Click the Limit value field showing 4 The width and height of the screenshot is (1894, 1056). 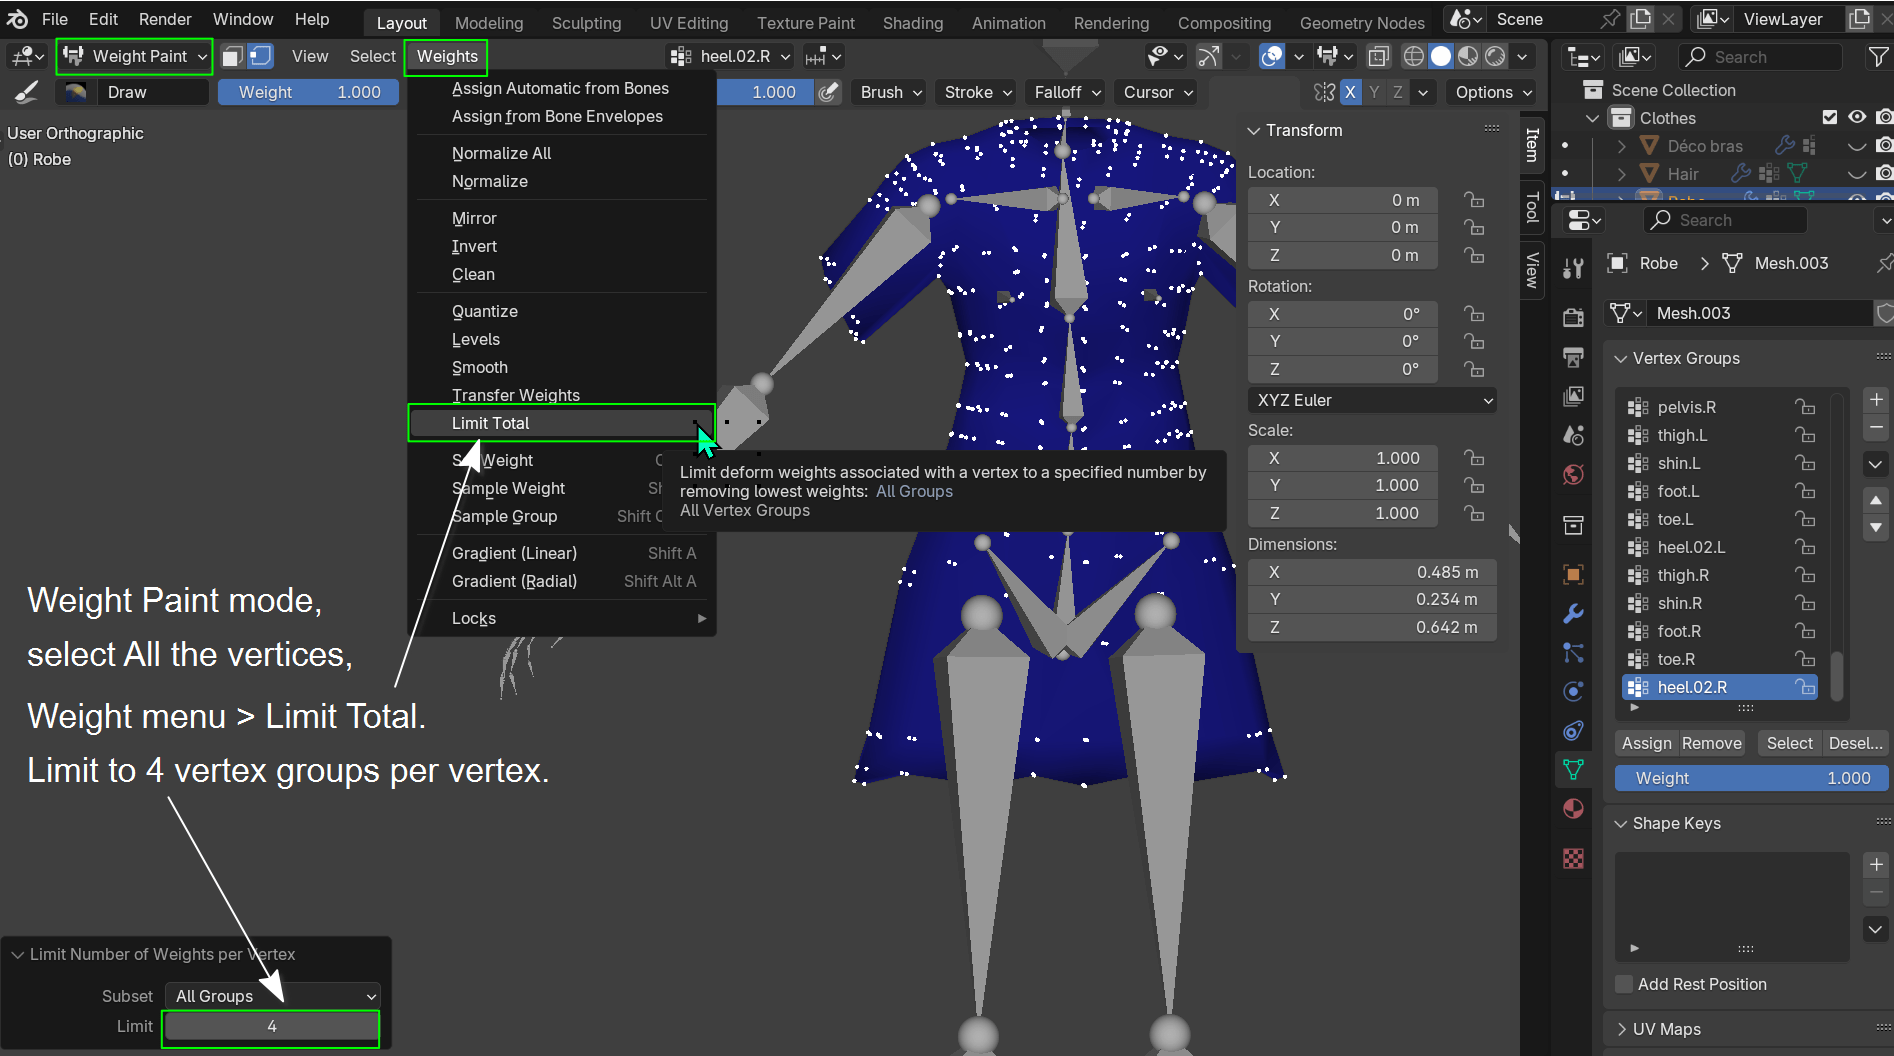(x=271, y=1027)
